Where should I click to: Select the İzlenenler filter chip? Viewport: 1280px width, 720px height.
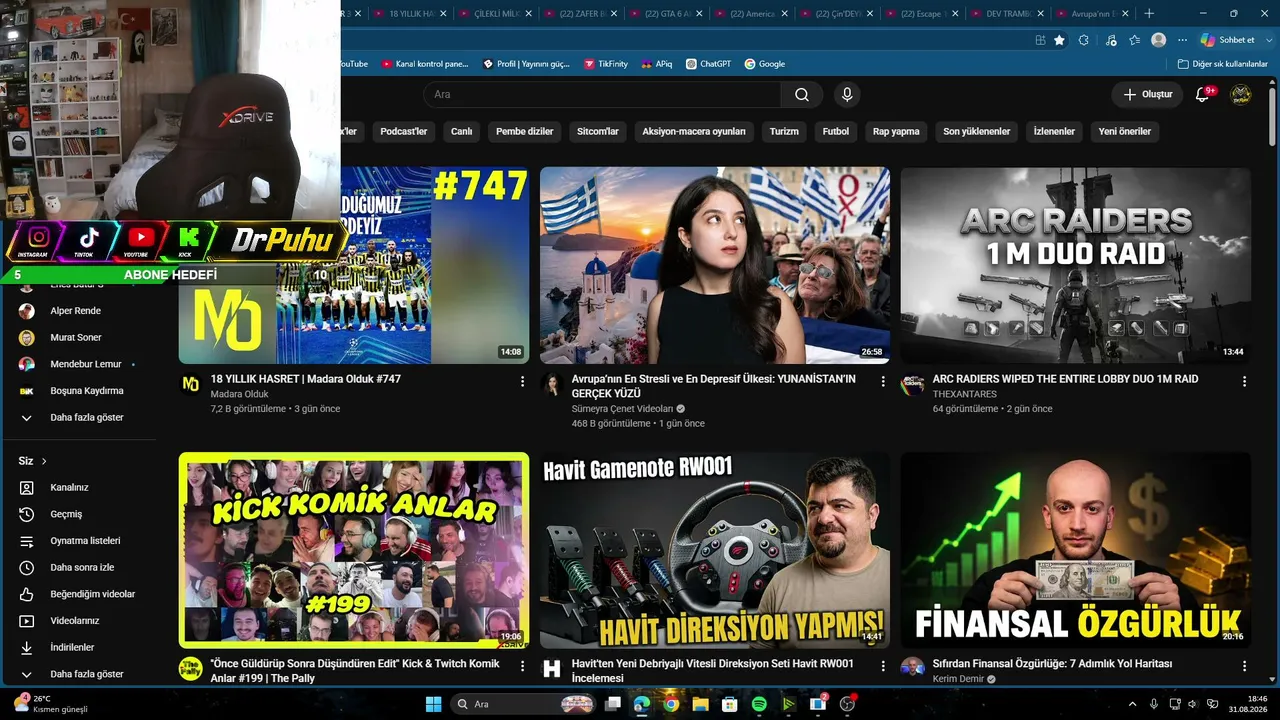pos(1054,131)
